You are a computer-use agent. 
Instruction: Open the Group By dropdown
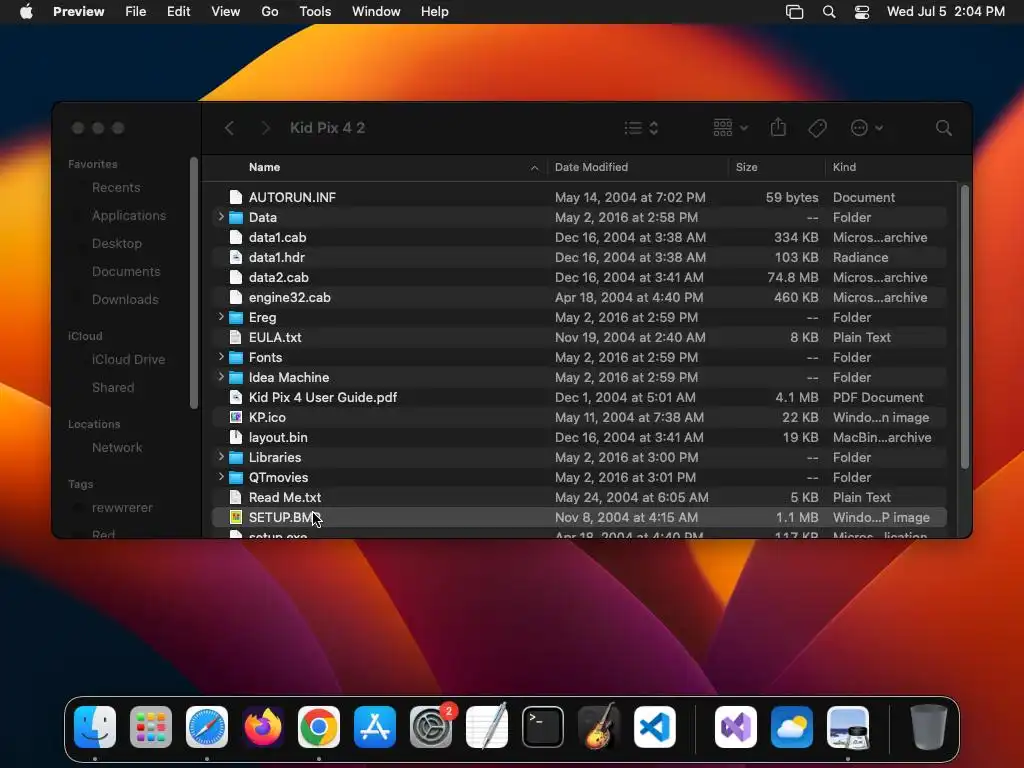click(x=730, y=127)
